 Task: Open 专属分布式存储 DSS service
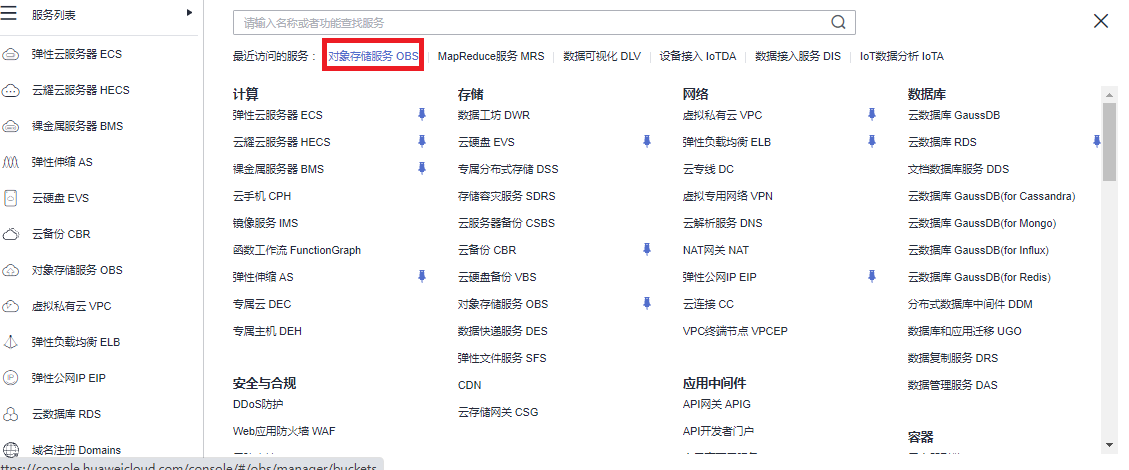[x=508, y=169]
